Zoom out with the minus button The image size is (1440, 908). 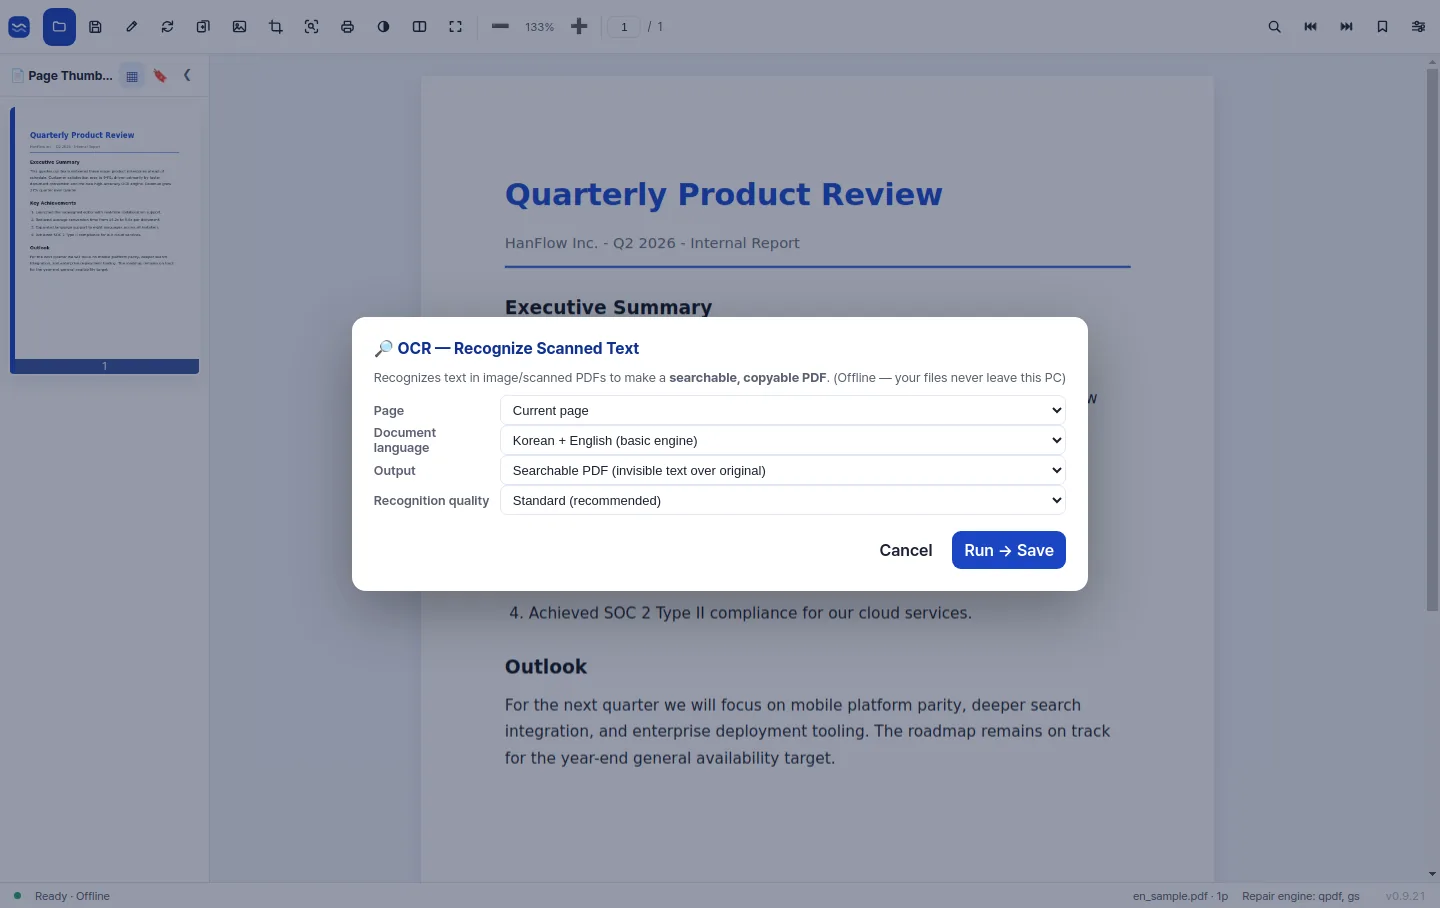click(501, 27)
